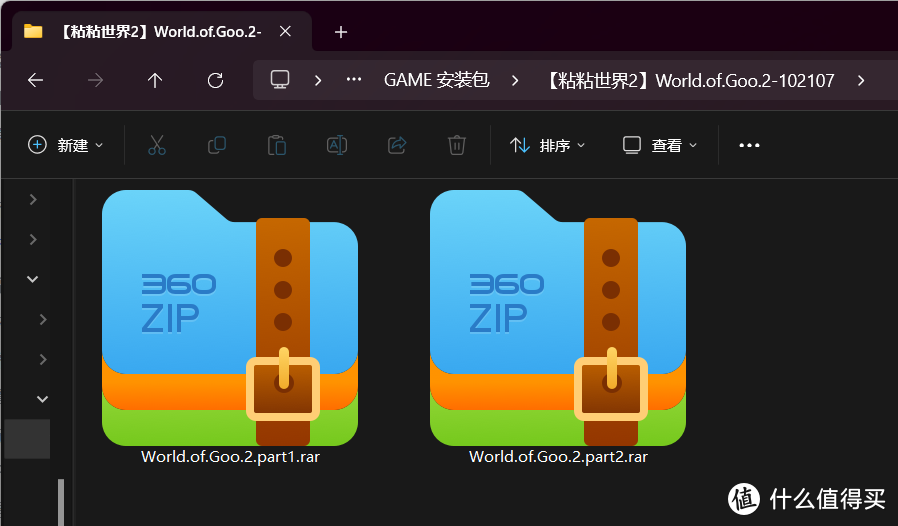Paste using the clipboard icon

277,145
